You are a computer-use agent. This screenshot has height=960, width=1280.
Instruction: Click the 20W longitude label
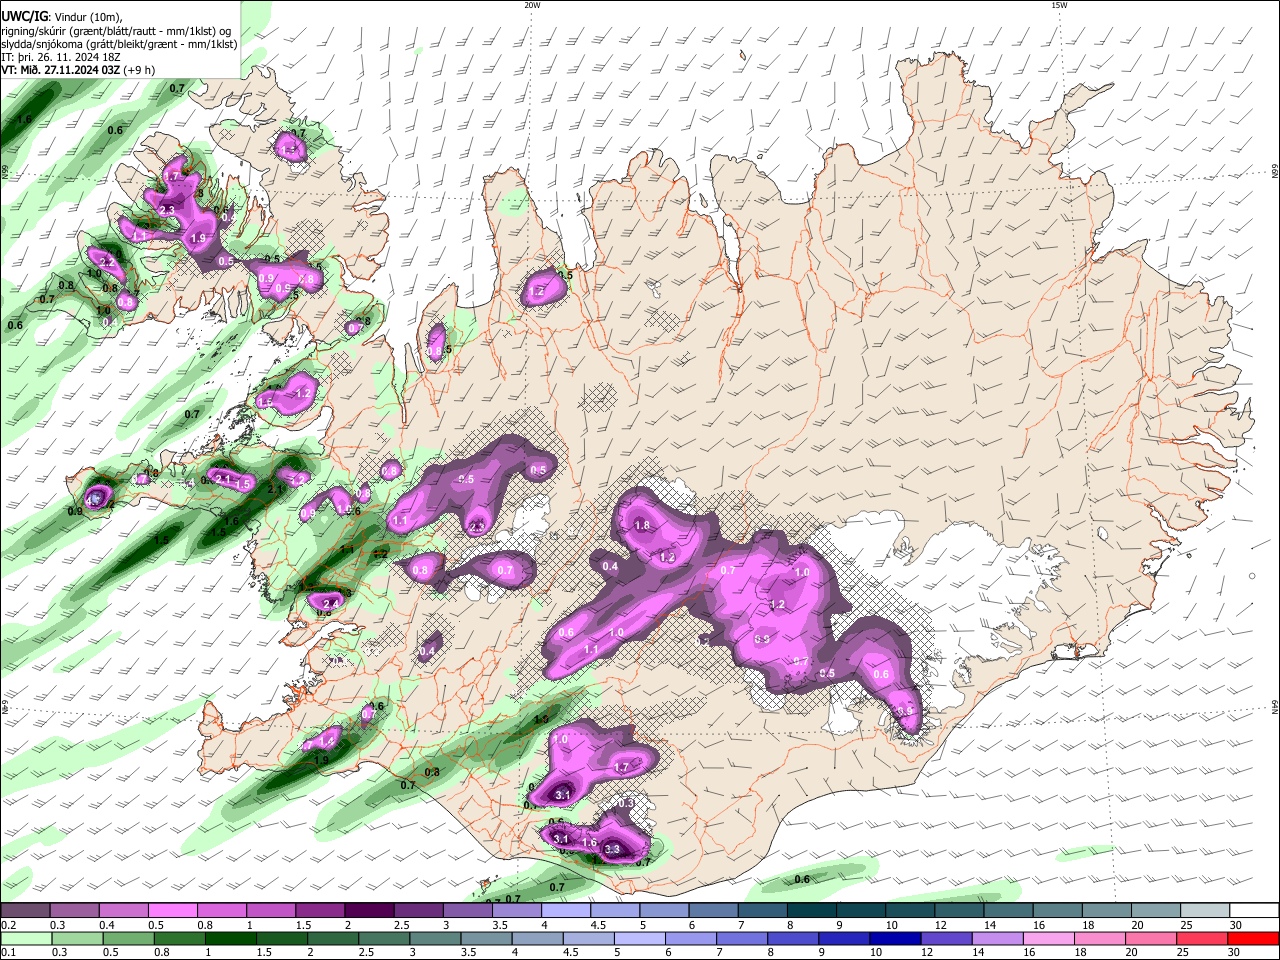(532, 5)
